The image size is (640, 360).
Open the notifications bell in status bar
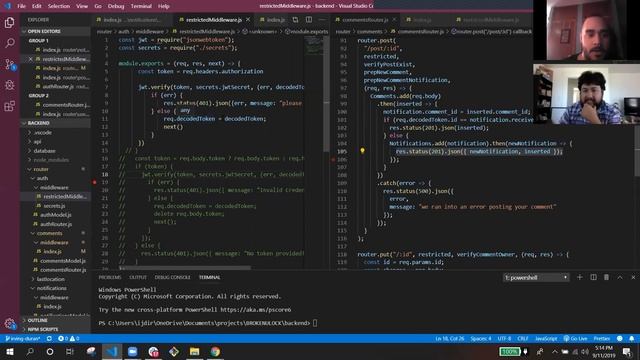coord(631,338)
